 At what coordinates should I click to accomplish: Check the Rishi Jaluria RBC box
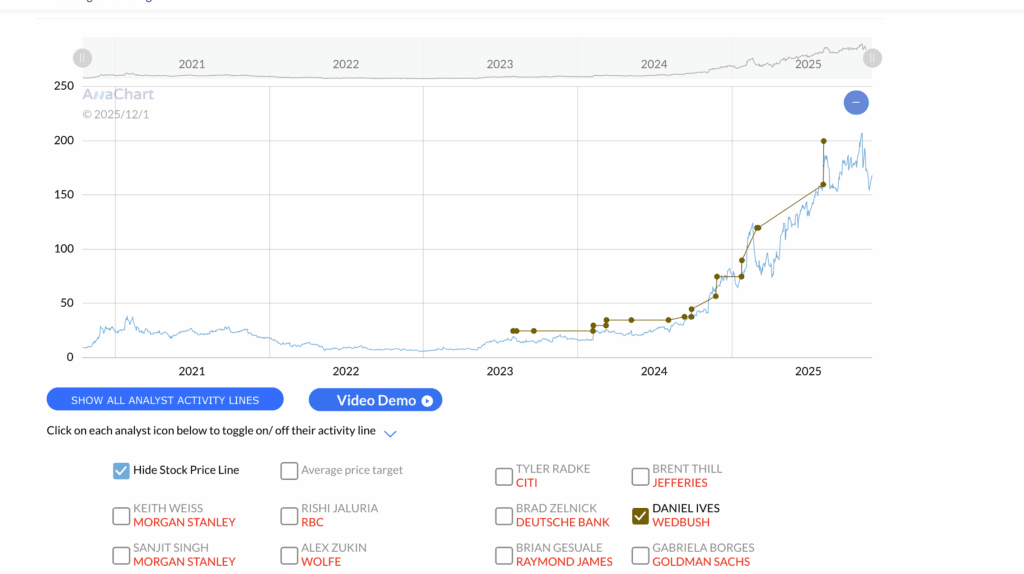coord(289,516)
